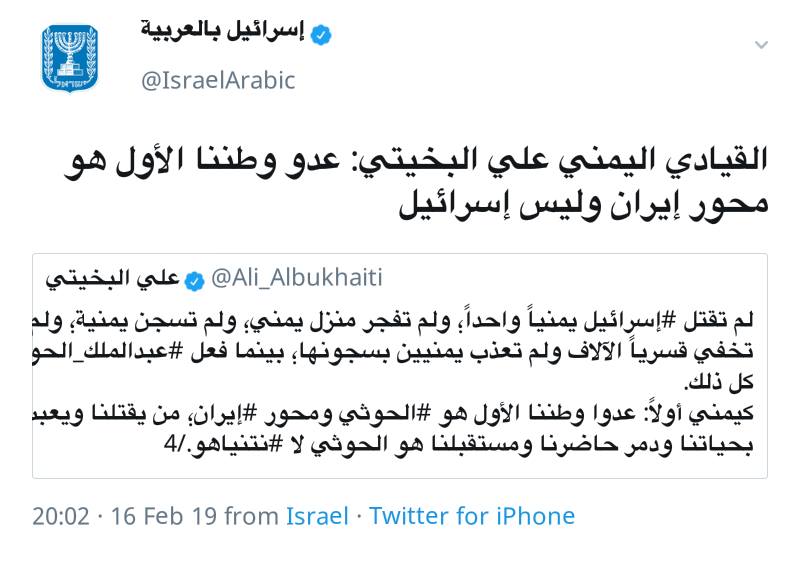Click the verified badge beside علي البخيتي
Image resolution: width=800 pixels, height=561 pixels.
(194, 280)
